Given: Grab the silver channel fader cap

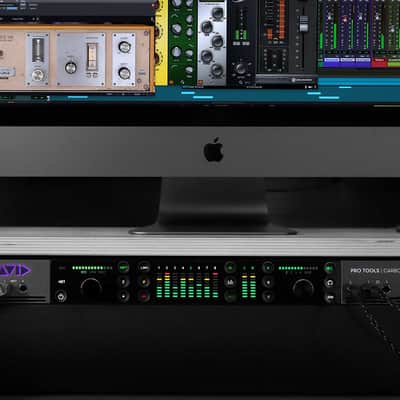Looking at the screenshot, I should [303, 24].
